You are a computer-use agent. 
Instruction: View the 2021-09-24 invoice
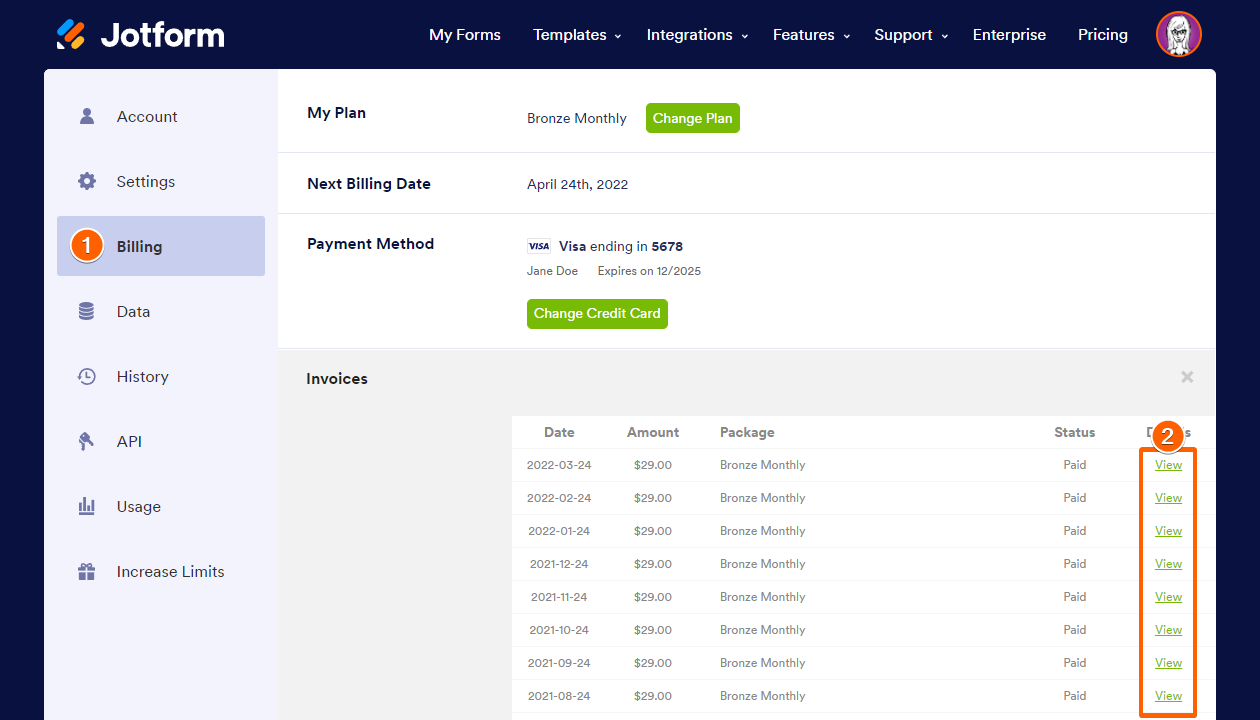[1168, 663]
